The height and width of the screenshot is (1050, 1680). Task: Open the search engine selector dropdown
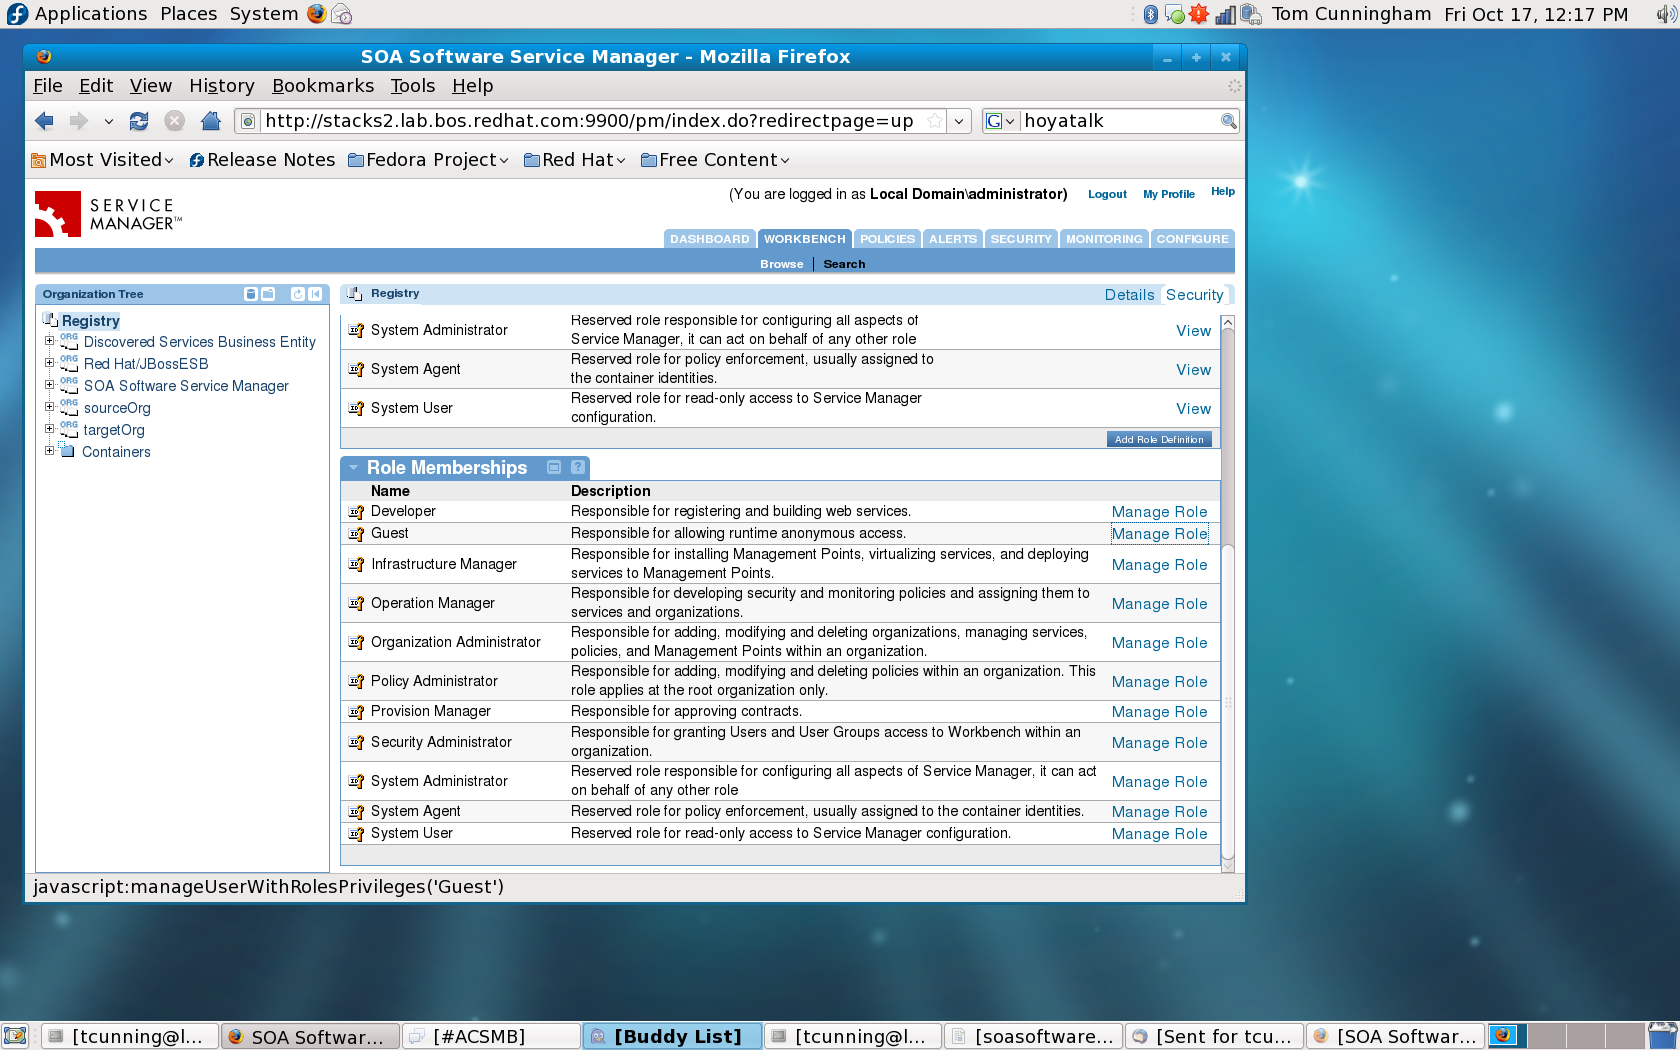tap(1001, 121)
